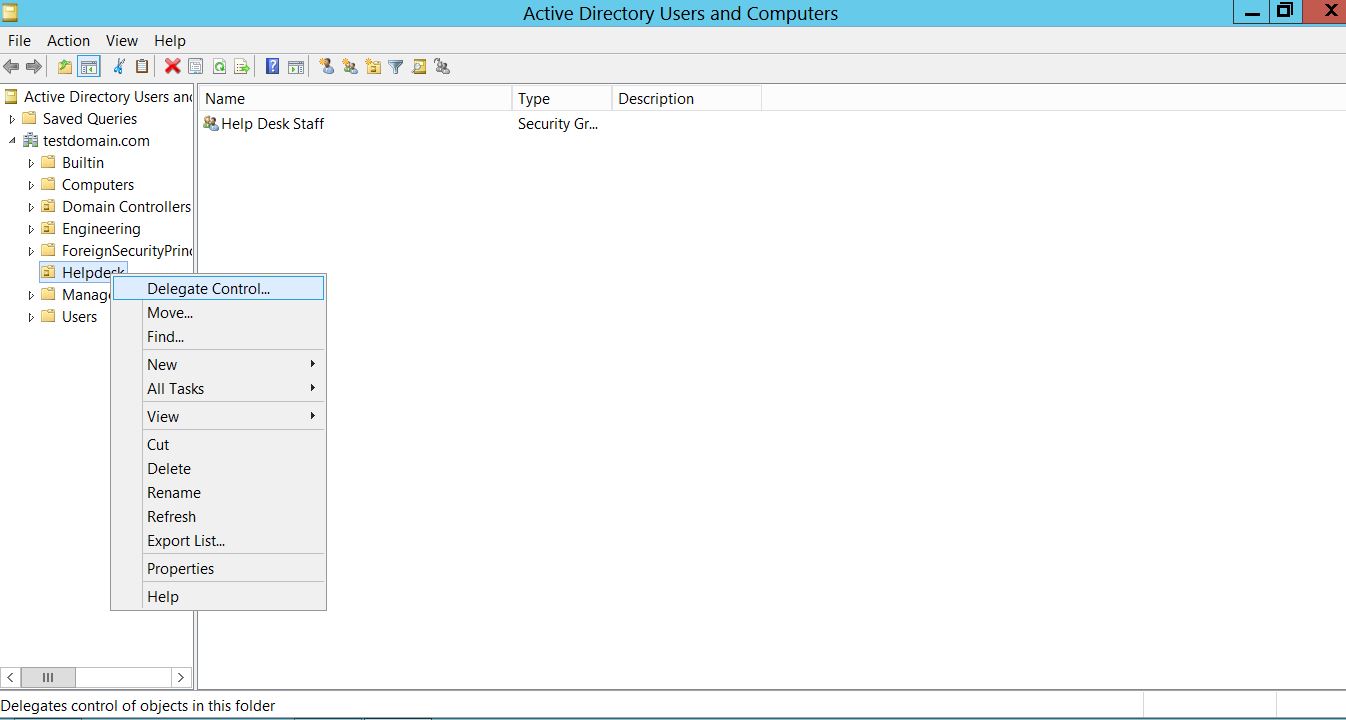Click the Type column header
The width and height of the screenshot is (1346, 720).
pyautogui.click(x=561, y=99)
